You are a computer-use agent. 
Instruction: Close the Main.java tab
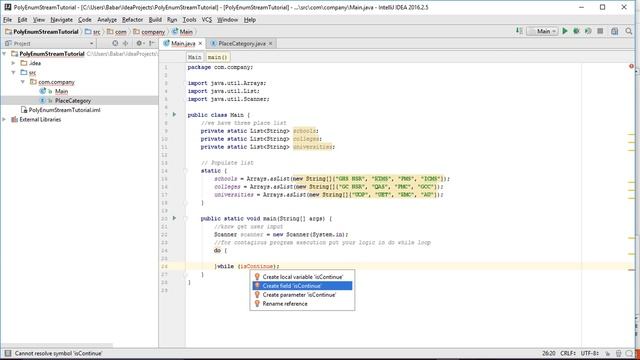coord(200,43)
